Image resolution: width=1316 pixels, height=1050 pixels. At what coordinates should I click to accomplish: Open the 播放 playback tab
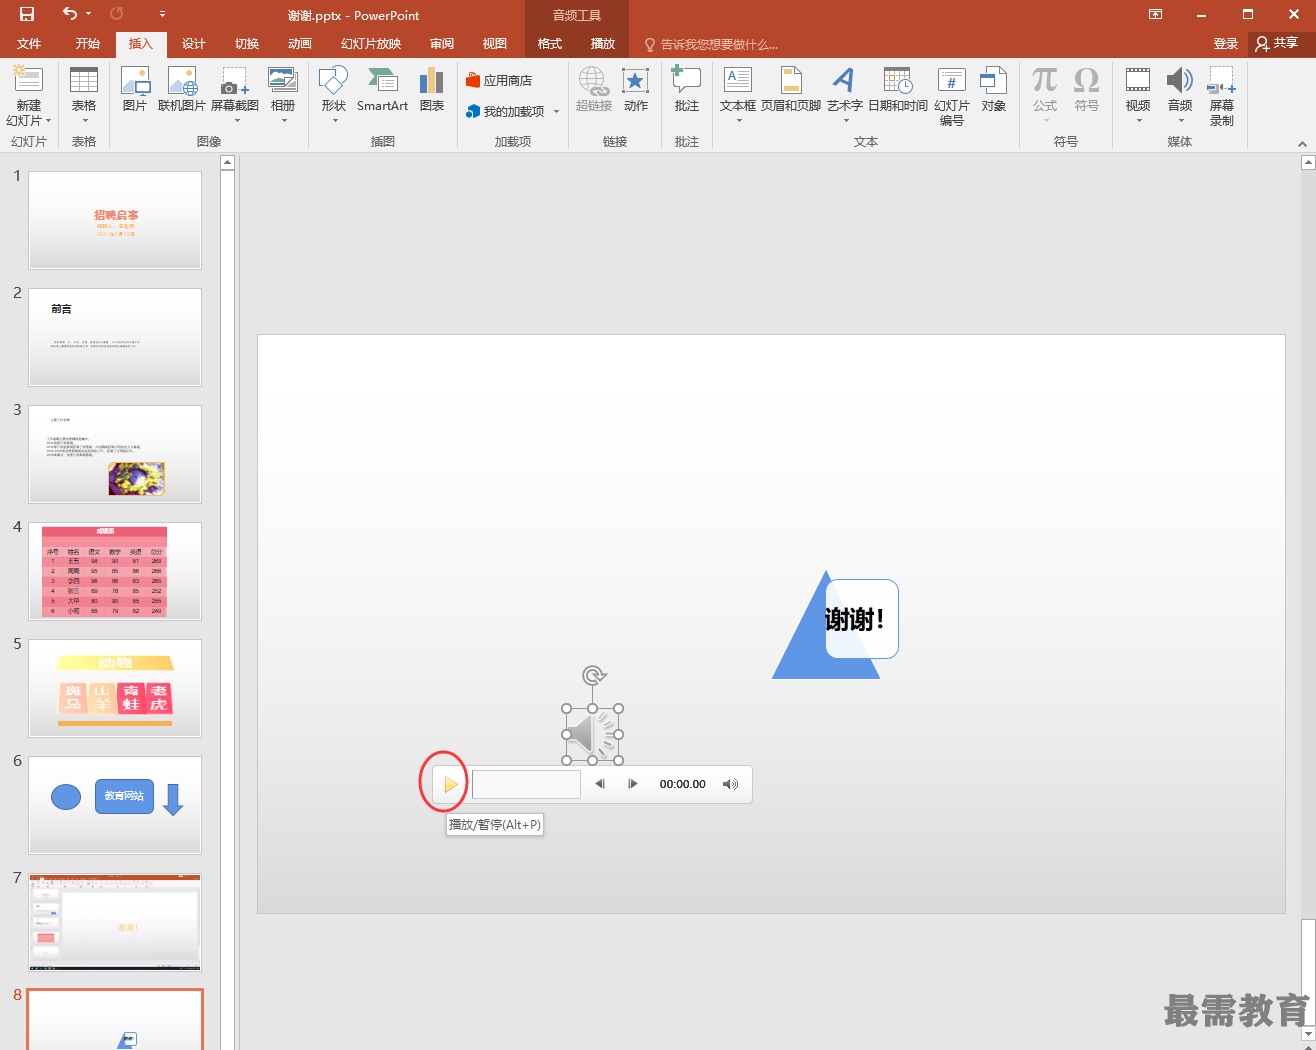click(x=602, y=44)
